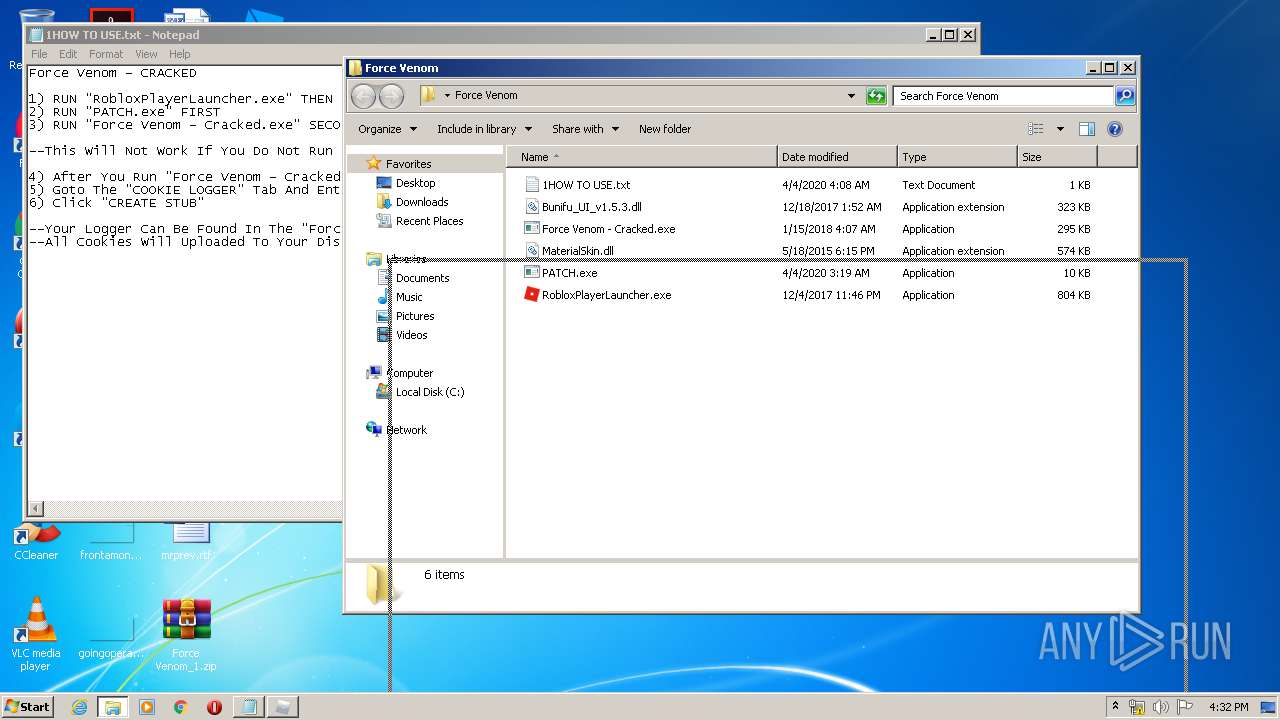The height and width of the screenshot is (720, 1280).
Task: Open Force Venom_1.zip on desktop
Action: click(186, 635)
